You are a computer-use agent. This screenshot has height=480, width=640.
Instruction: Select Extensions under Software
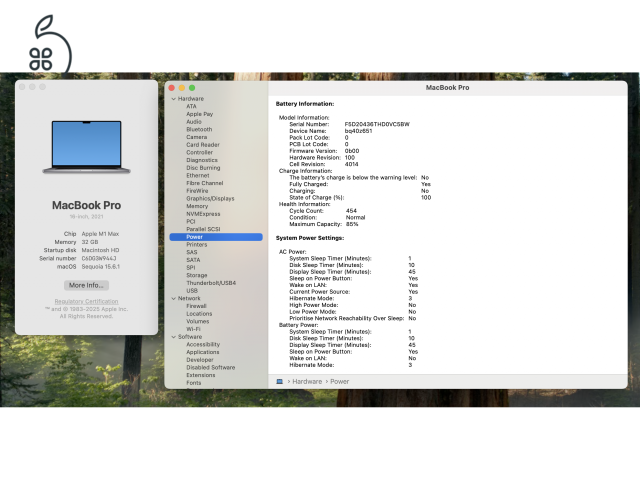point(201,375)
